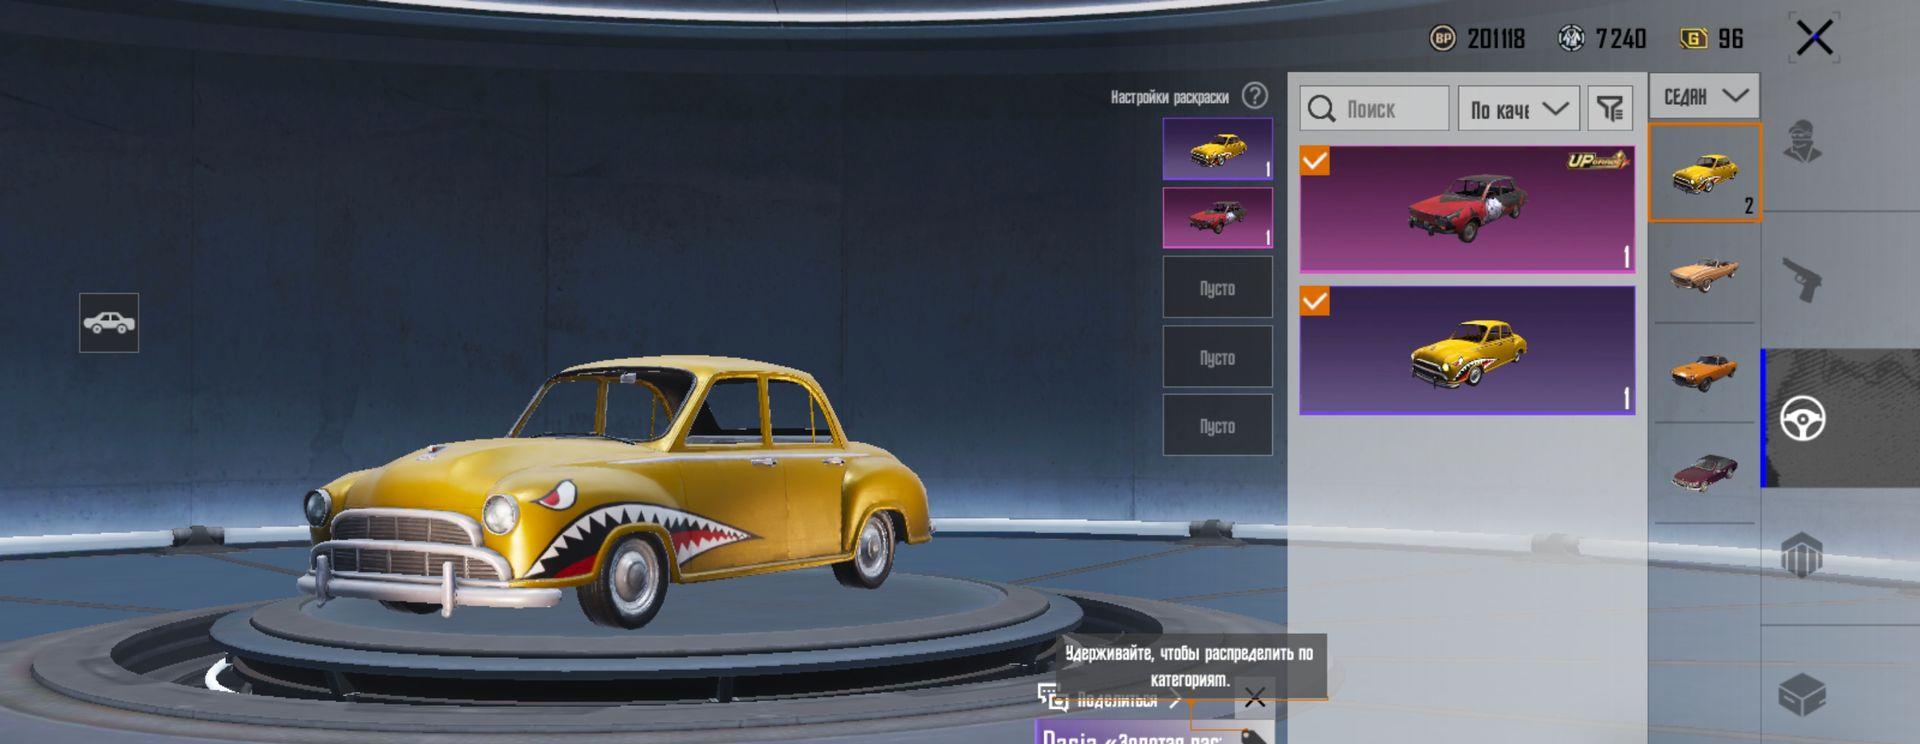Open the crate box category in the sidebar

tap(1802, 694)
